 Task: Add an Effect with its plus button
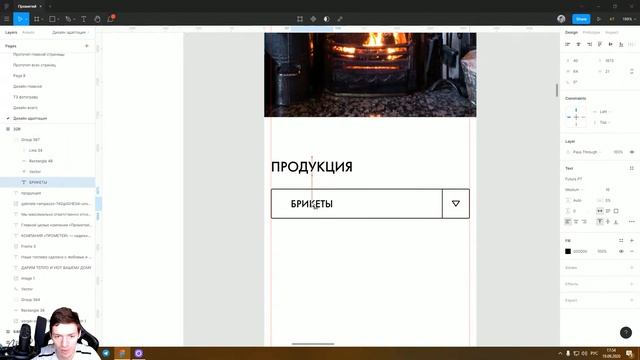[x=632, y=284]
